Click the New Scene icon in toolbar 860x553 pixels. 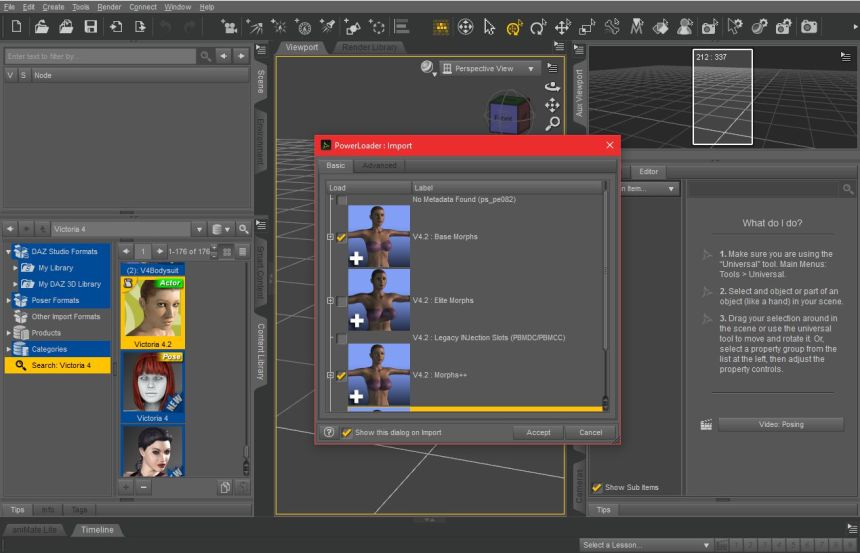[x=15, y=27]
